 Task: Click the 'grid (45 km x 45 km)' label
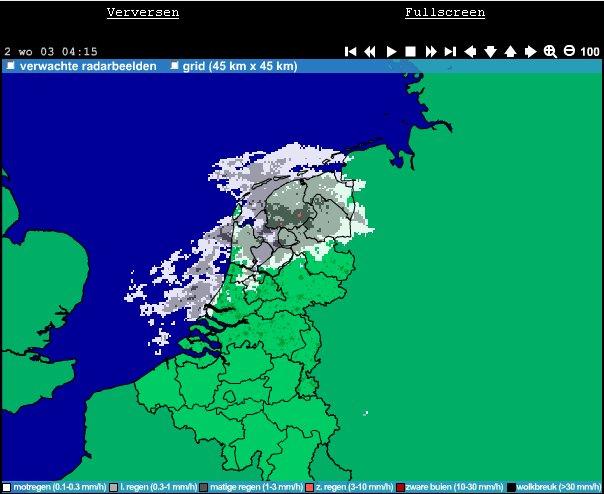click(x=240, y=66)
